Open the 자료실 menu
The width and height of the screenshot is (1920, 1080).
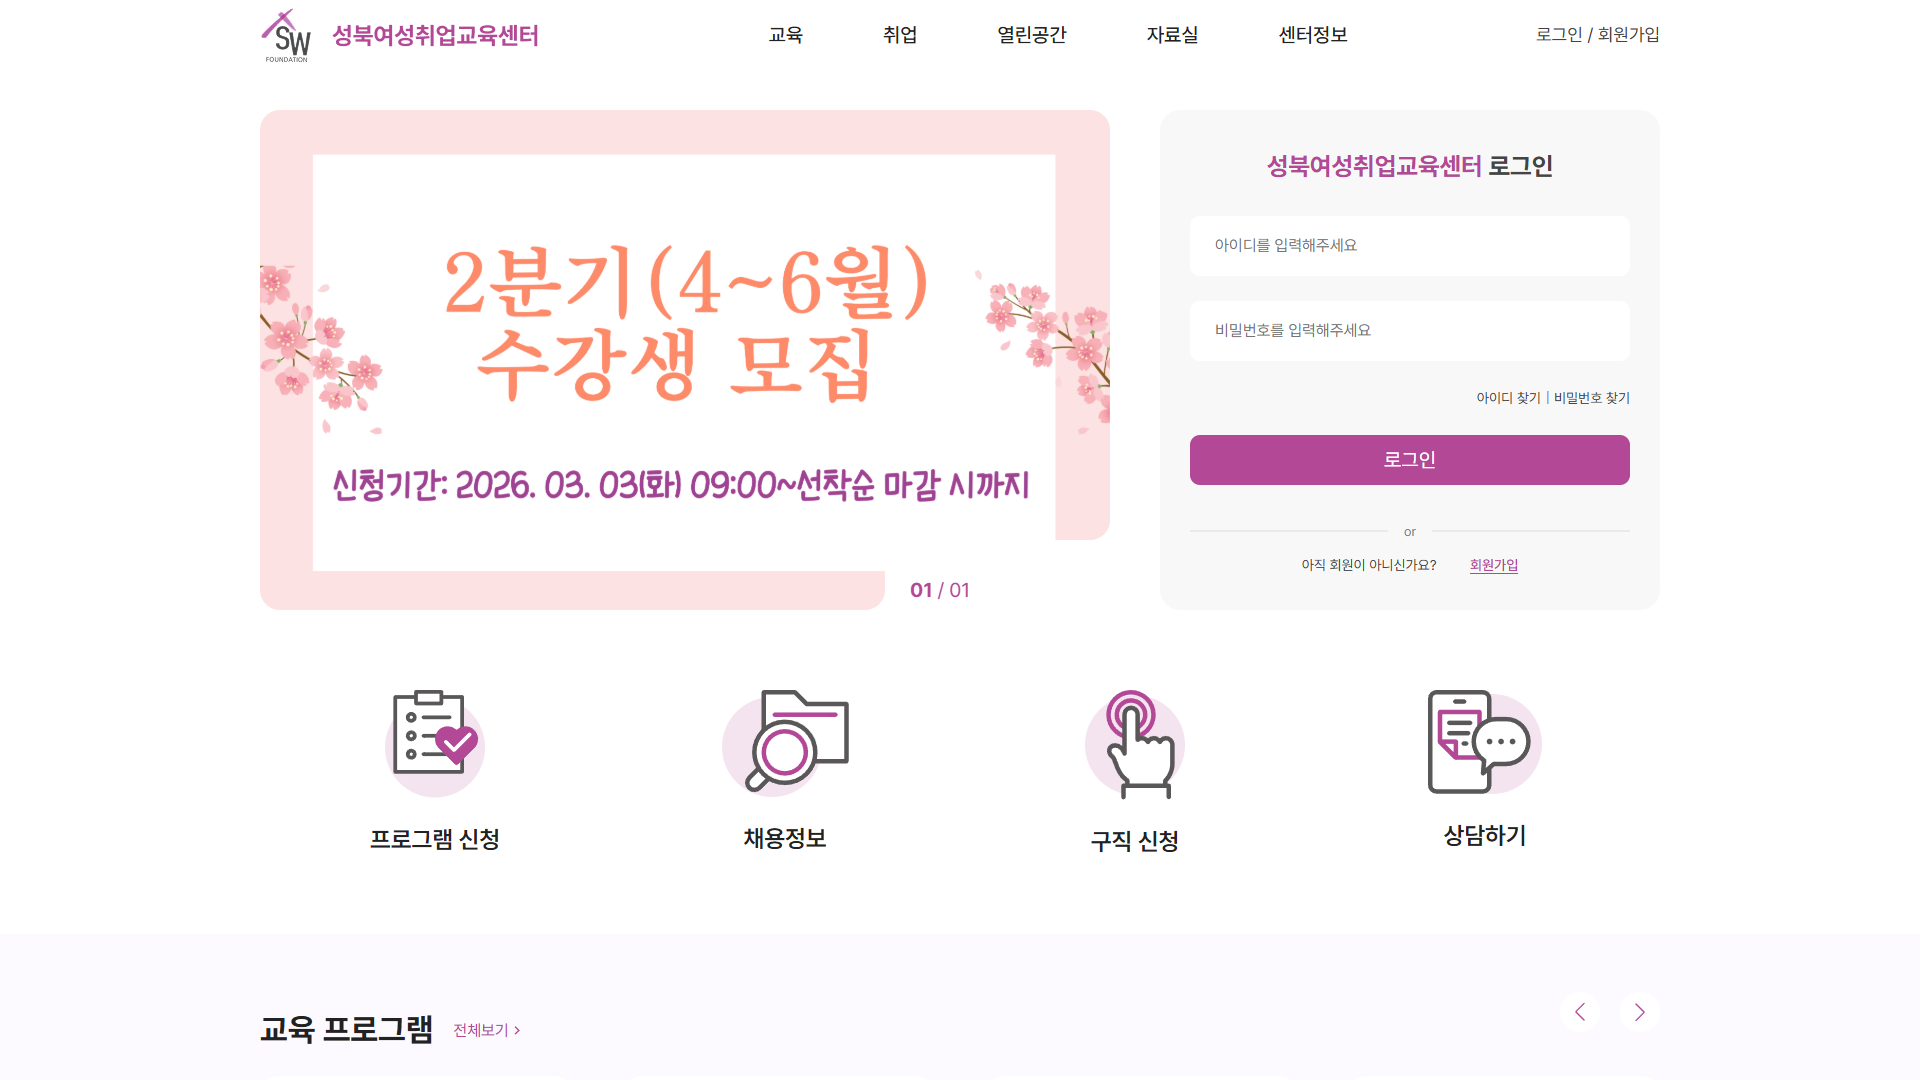click(1173, 35)
